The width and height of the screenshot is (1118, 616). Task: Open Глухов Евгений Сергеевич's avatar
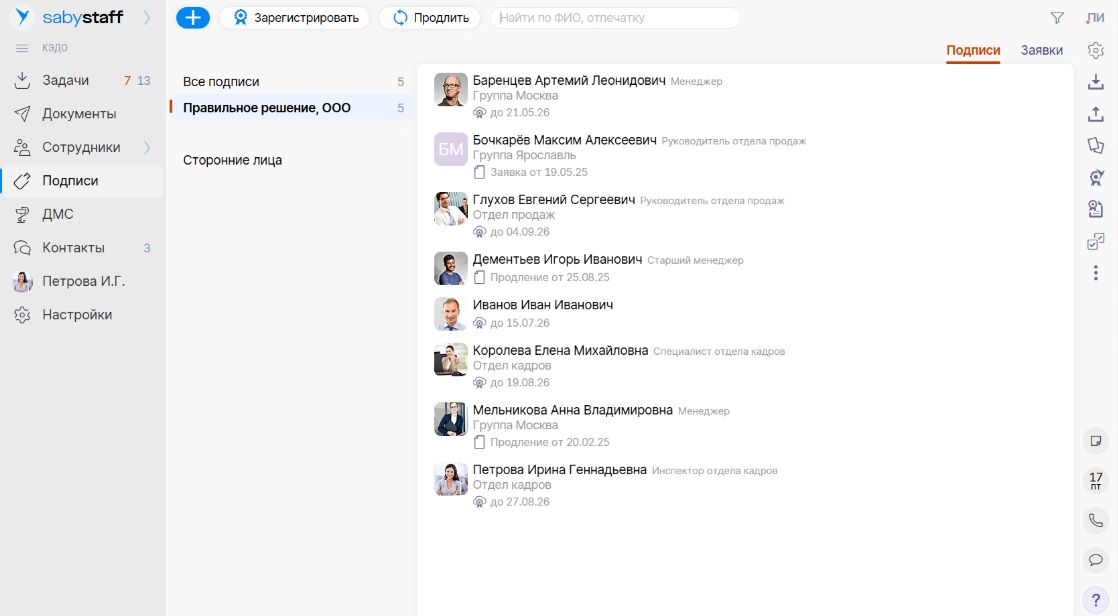(x=451, y=208)
